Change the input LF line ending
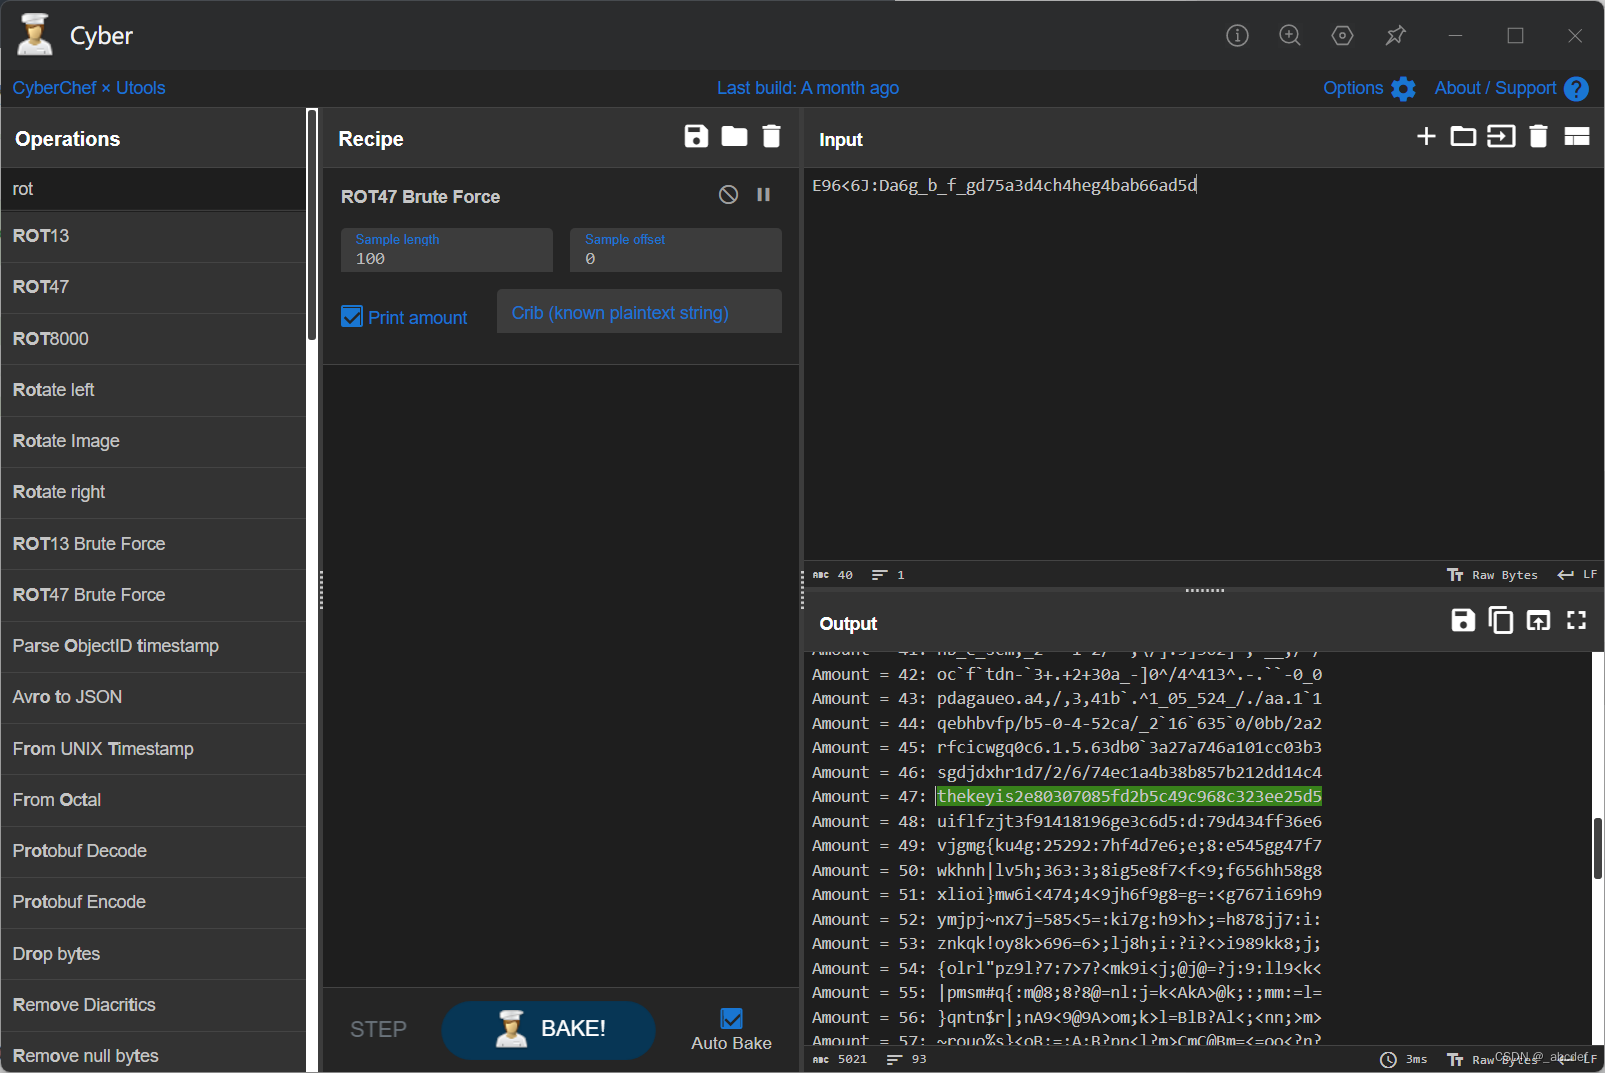 tap(1578, 575)
